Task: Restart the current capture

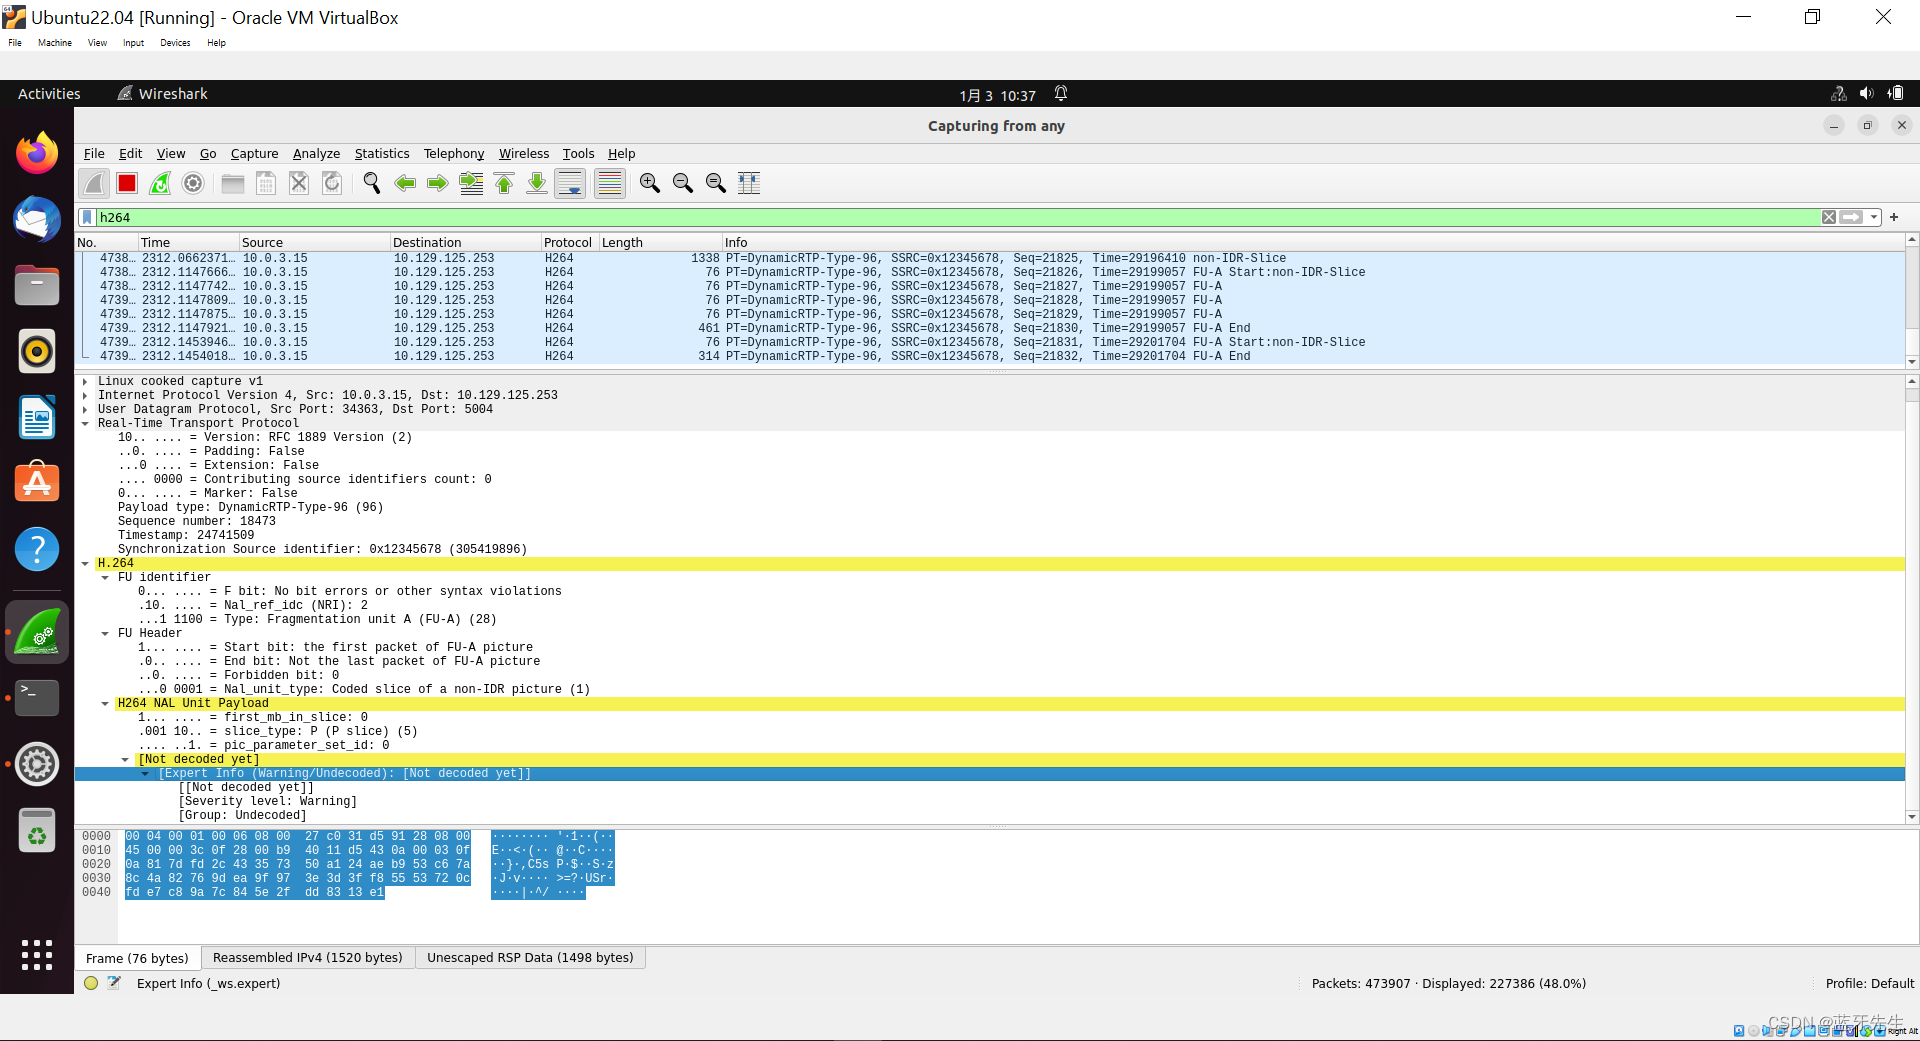Action: (x=160, y=183)
